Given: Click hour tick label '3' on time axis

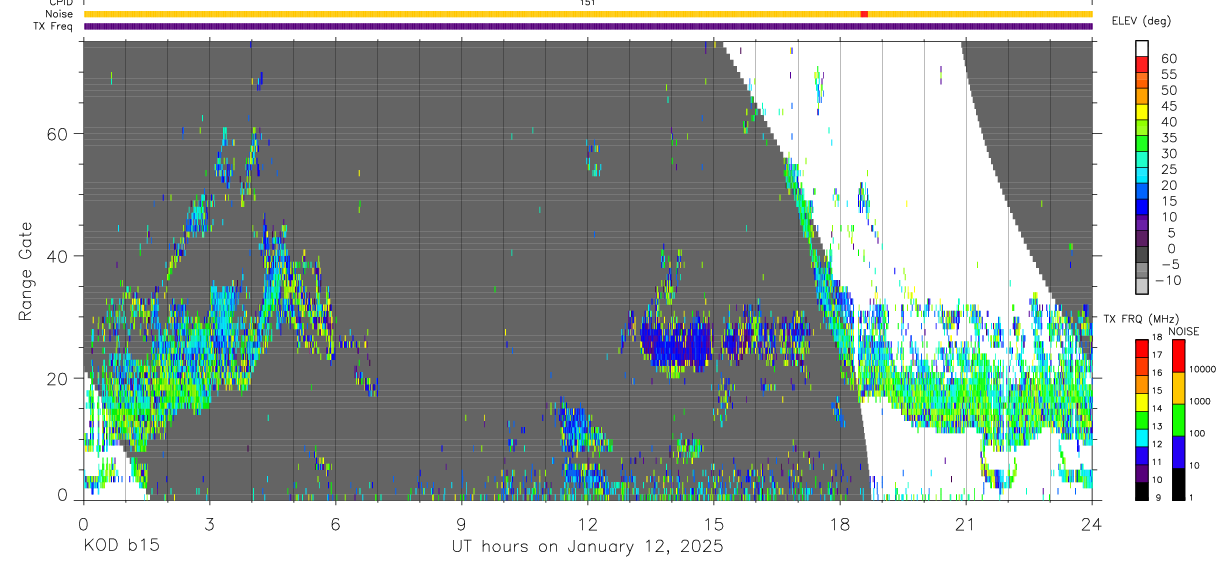Looking at the screenshot, I should pos(209,523).
